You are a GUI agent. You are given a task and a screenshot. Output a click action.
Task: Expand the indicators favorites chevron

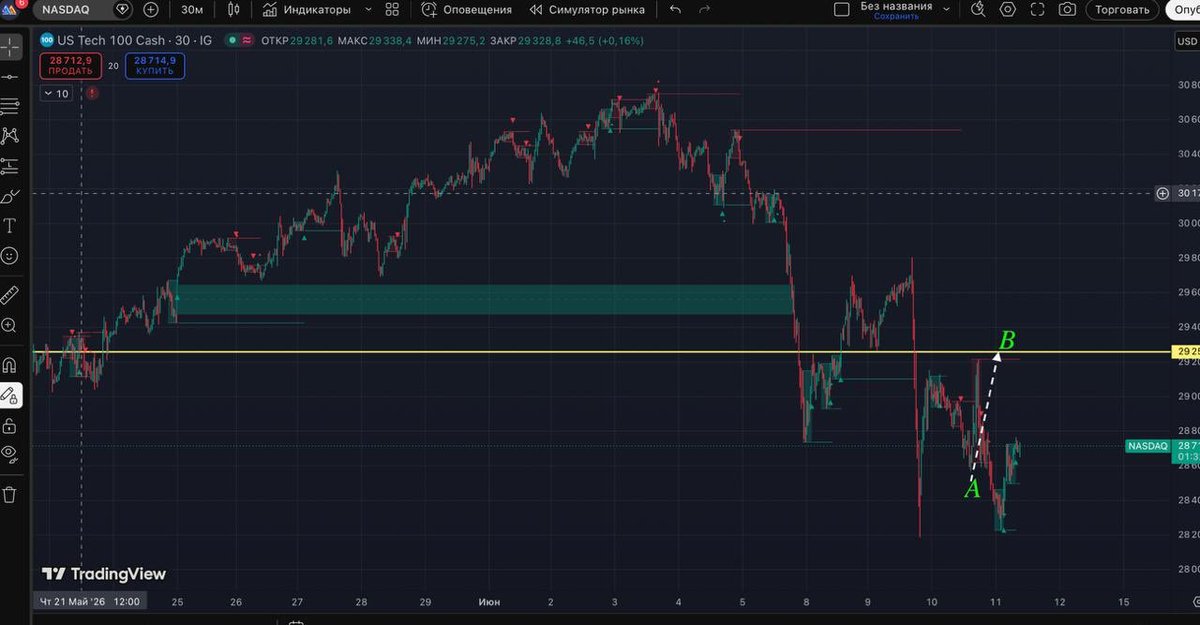coord(368,9)
